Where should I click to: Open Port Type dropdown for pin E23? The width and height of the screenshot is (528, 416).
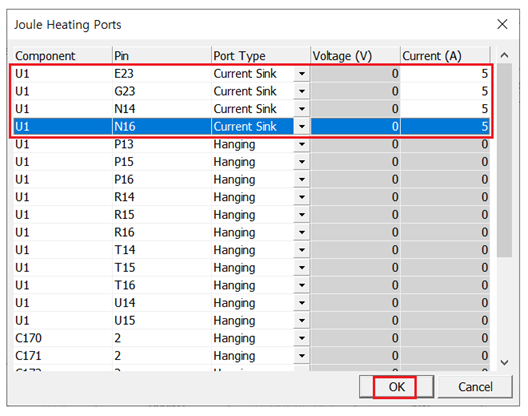(x=302, y=73)
